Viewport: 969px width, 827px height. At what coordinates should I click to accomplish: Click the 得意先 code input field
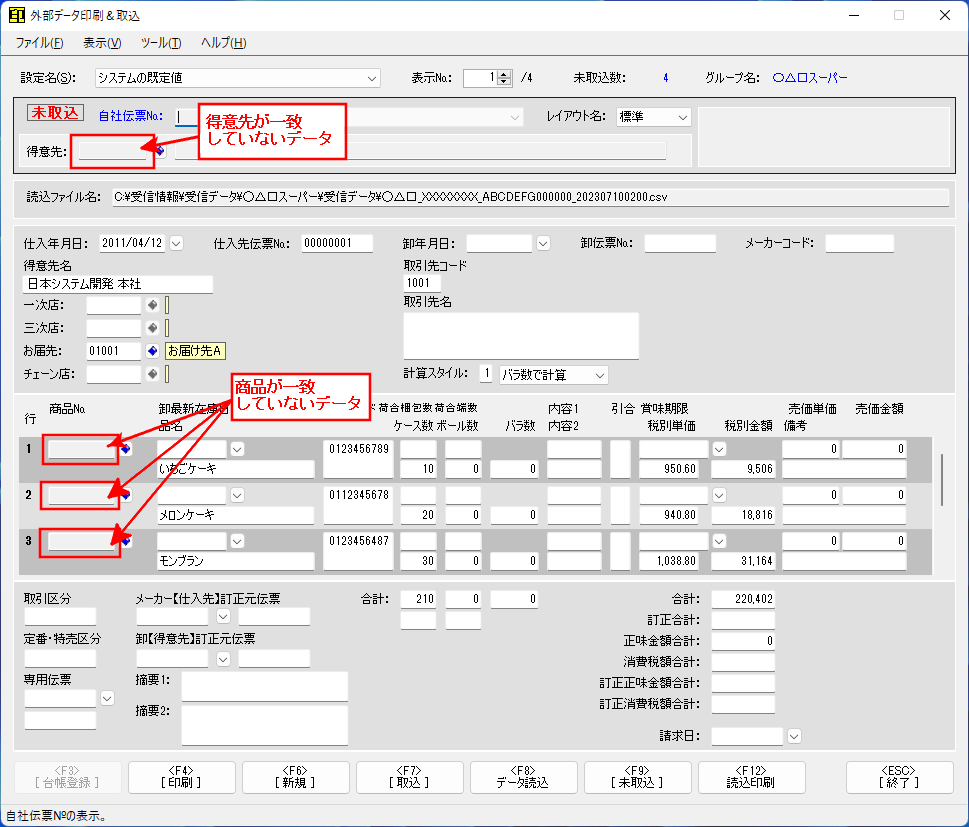pos(112,151)
